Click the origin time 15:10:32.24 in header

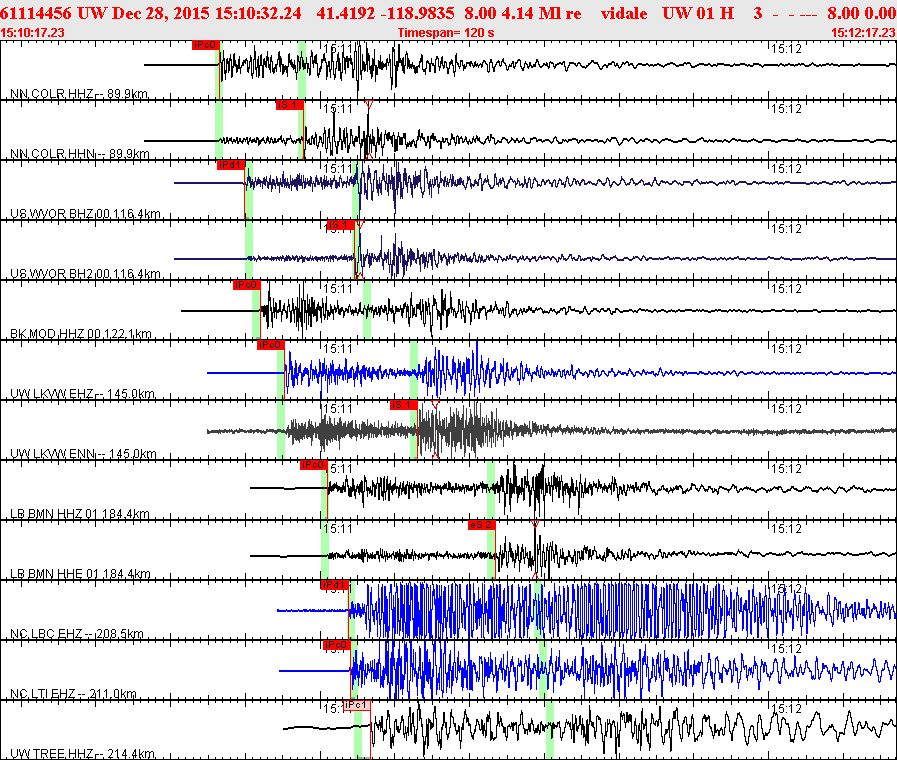[x=258, y=13]
